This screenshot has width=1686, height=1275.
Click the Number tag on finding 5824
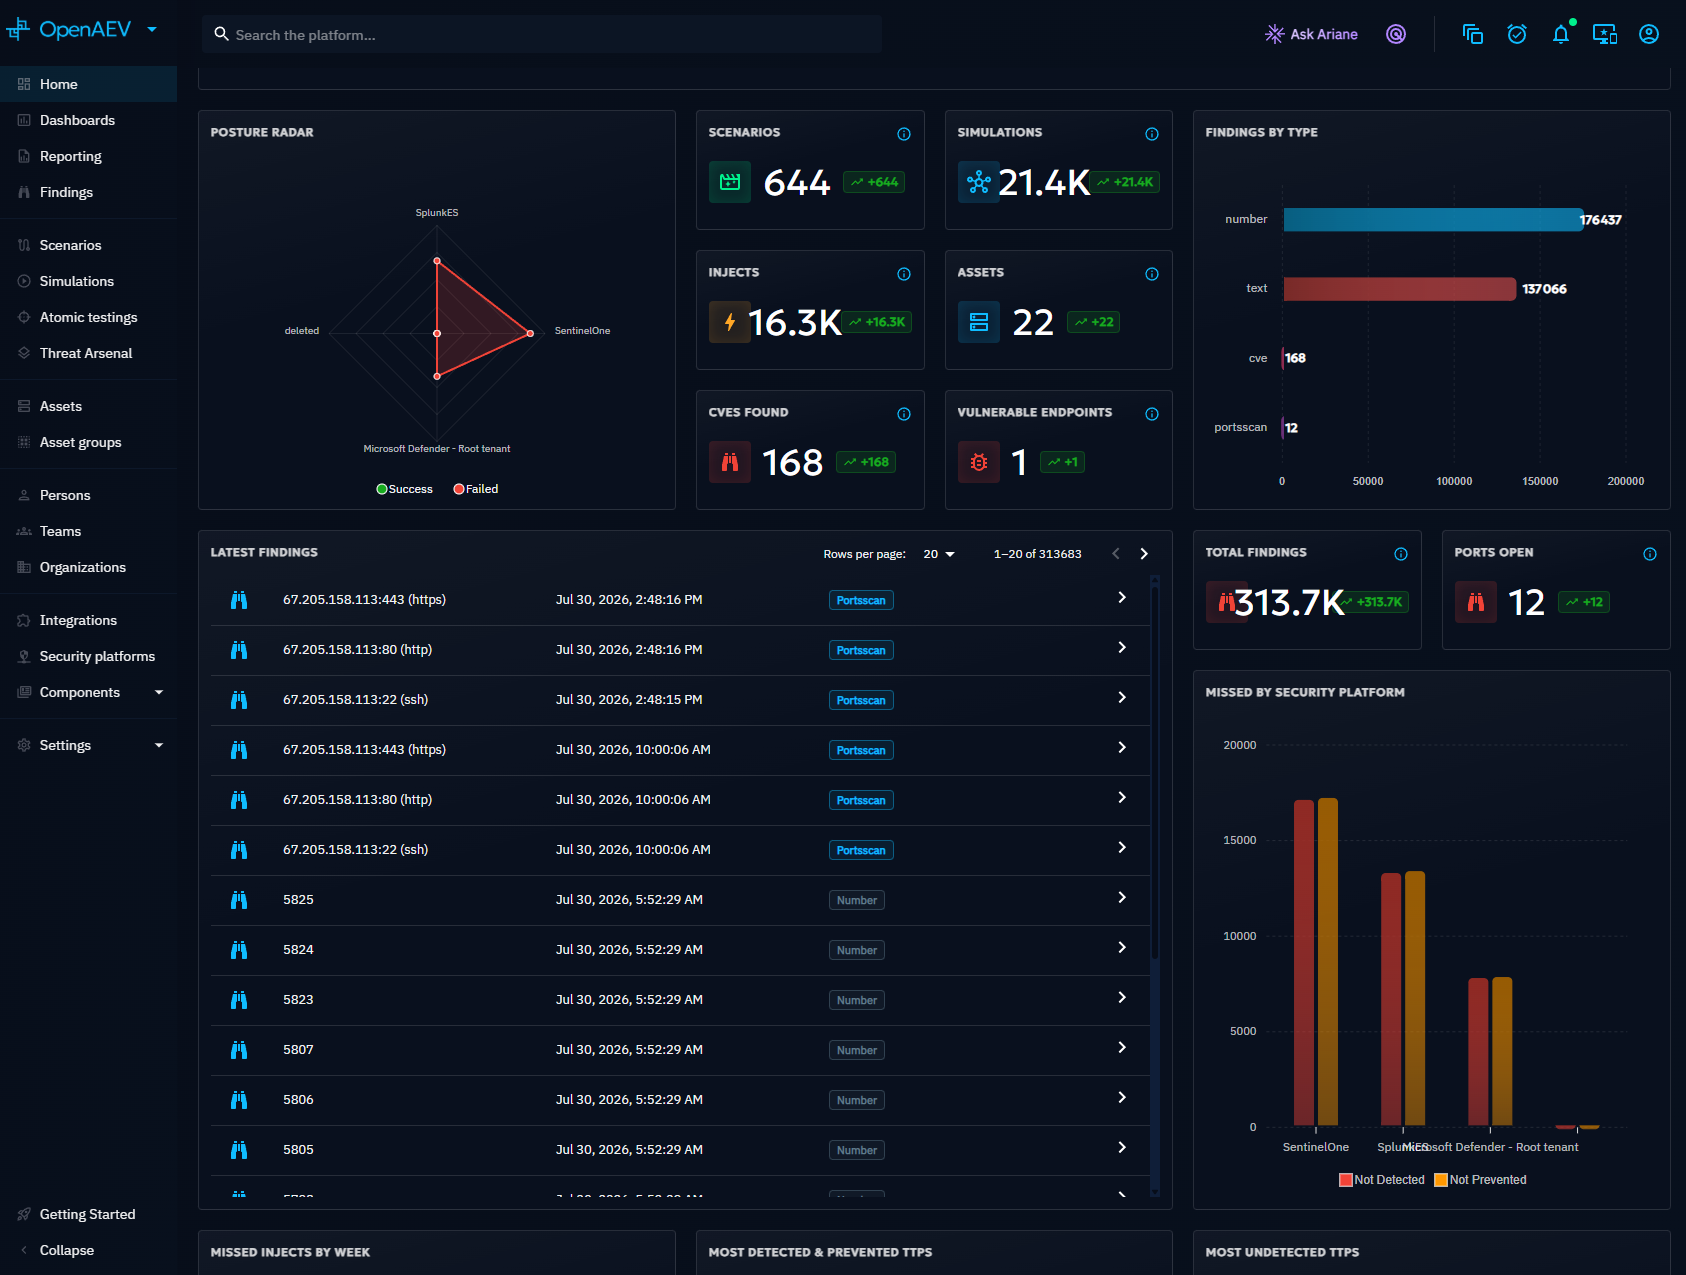click(857, 950)
